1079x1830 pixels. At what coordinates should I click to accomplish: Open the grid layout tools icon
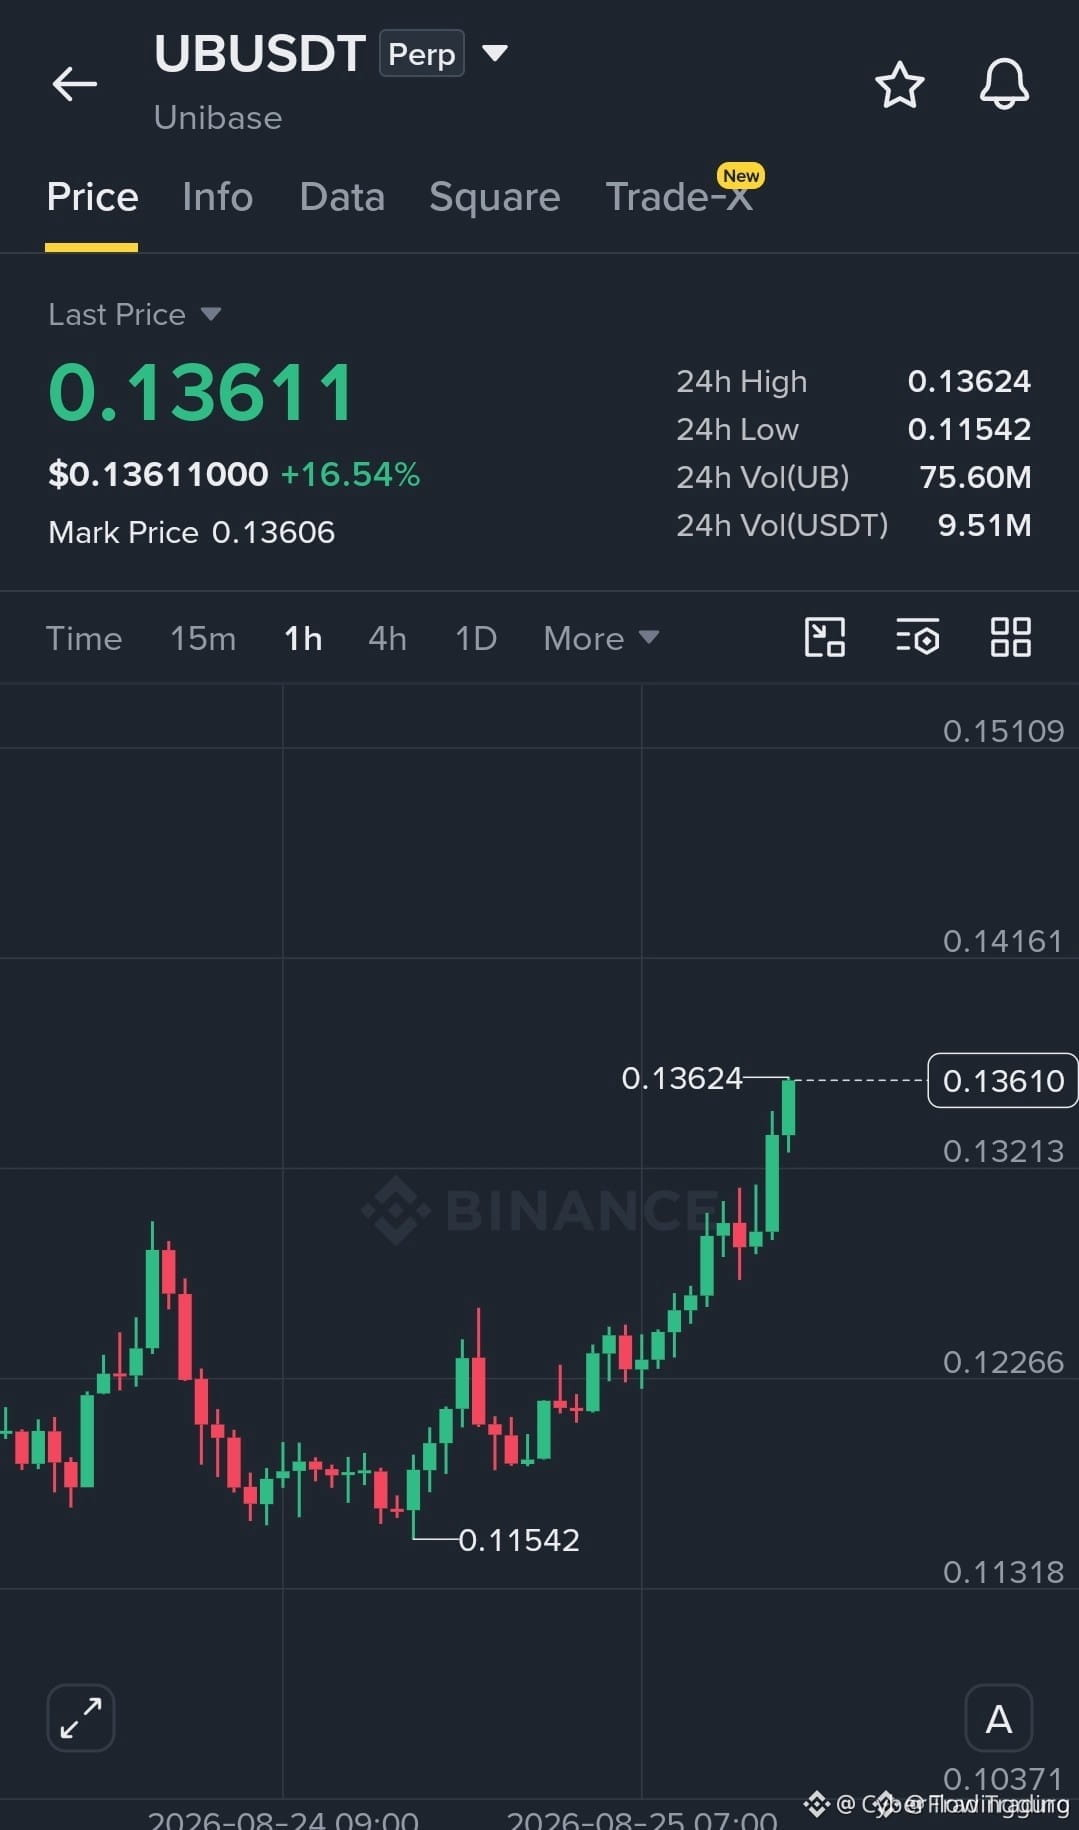coord(1010,637)
